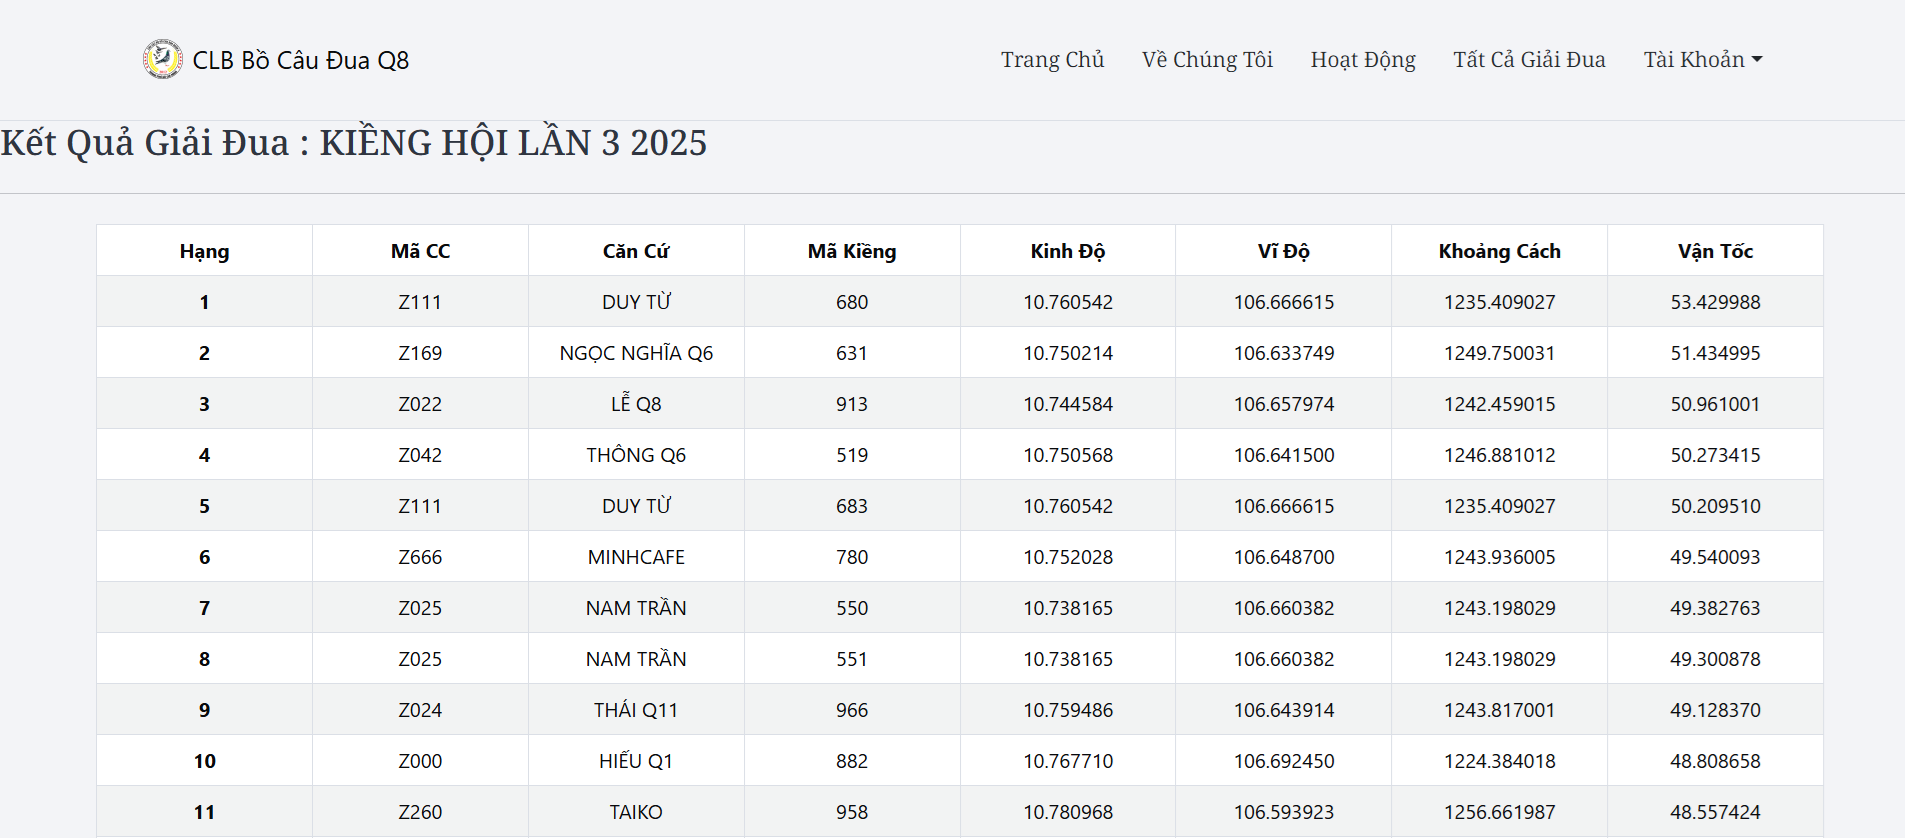The width and height of the screenshot is (1905, 838).
Task: Select rank 1 row DUY TỪ cell
Action: pyautogui.click(x=636, y=302)
